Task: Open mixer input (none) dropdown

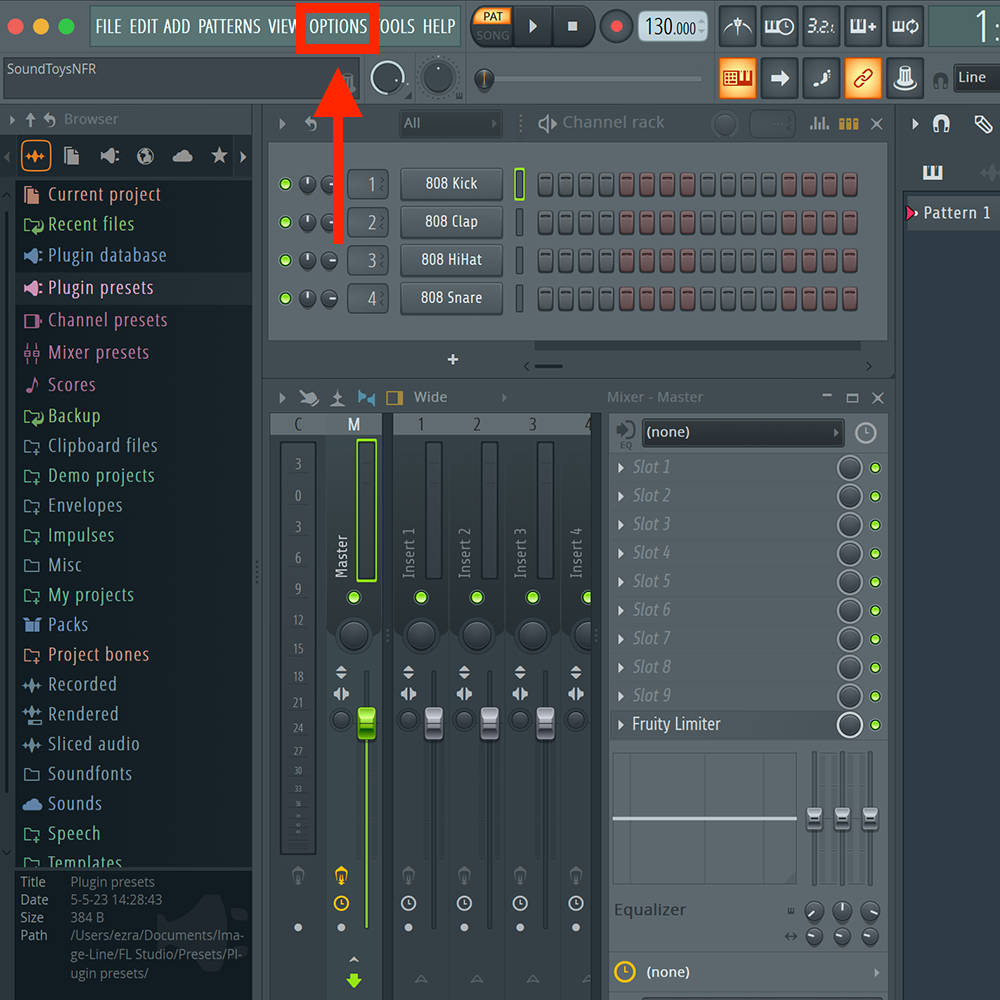Action: coord(742,432)
